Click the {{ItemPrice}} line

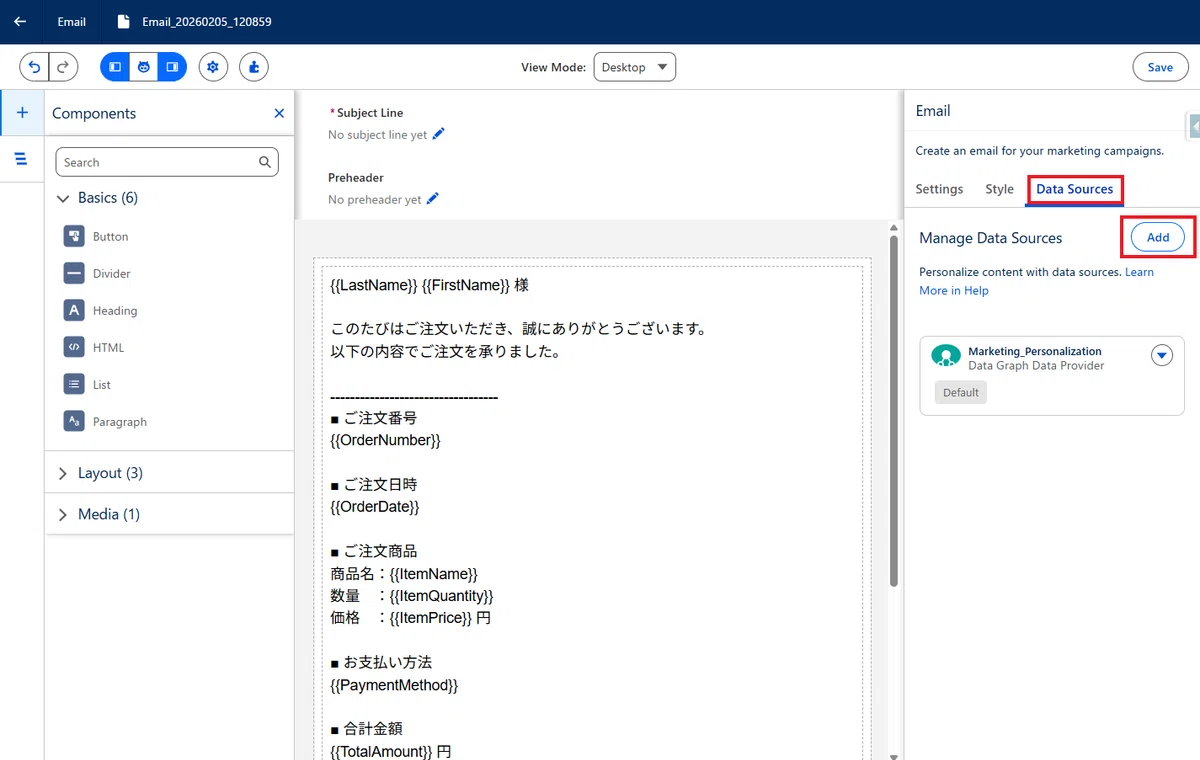410,618
